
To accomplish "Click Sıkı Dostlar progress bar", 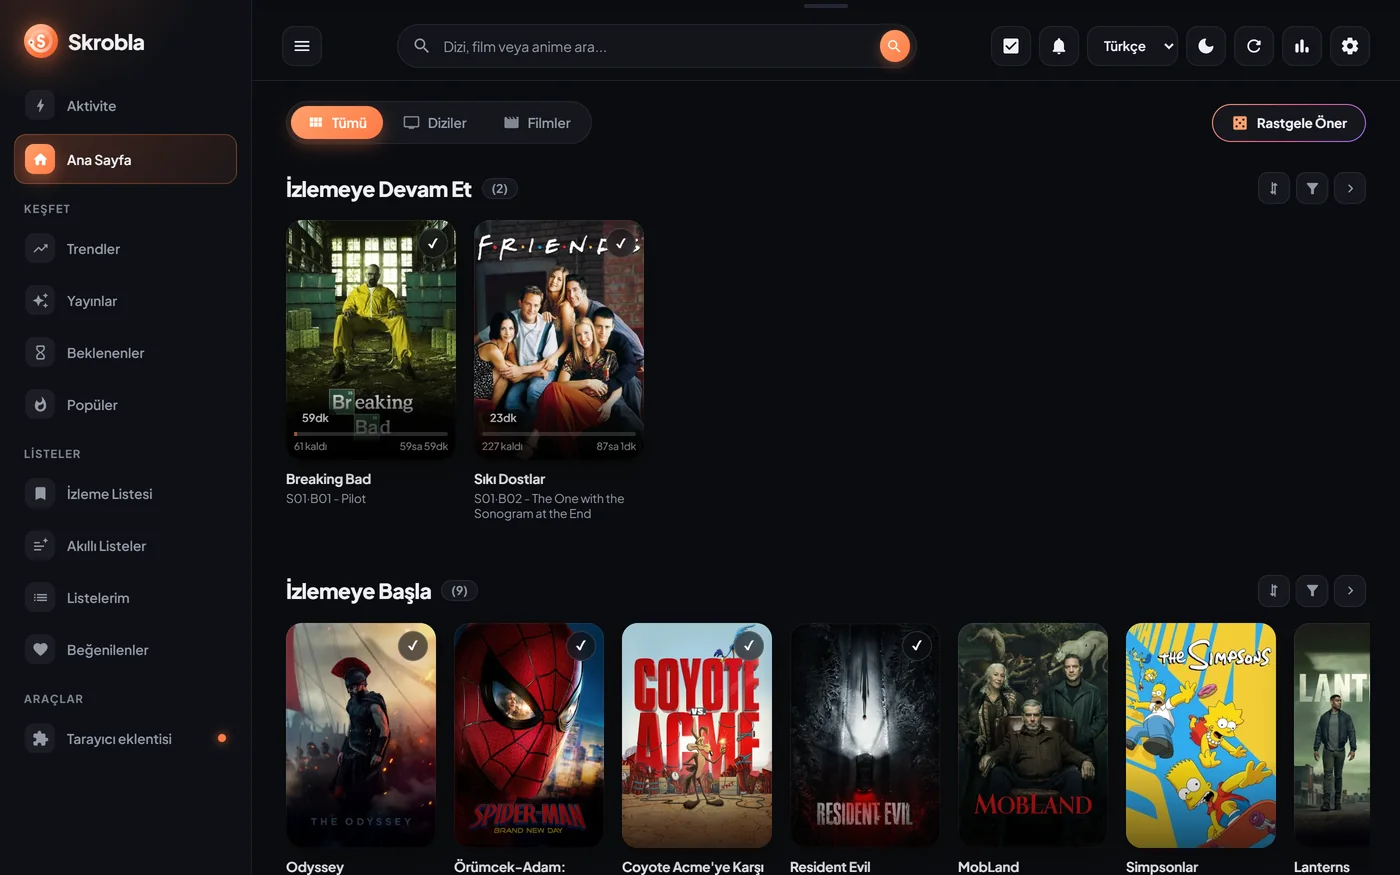I will (559, 434).
